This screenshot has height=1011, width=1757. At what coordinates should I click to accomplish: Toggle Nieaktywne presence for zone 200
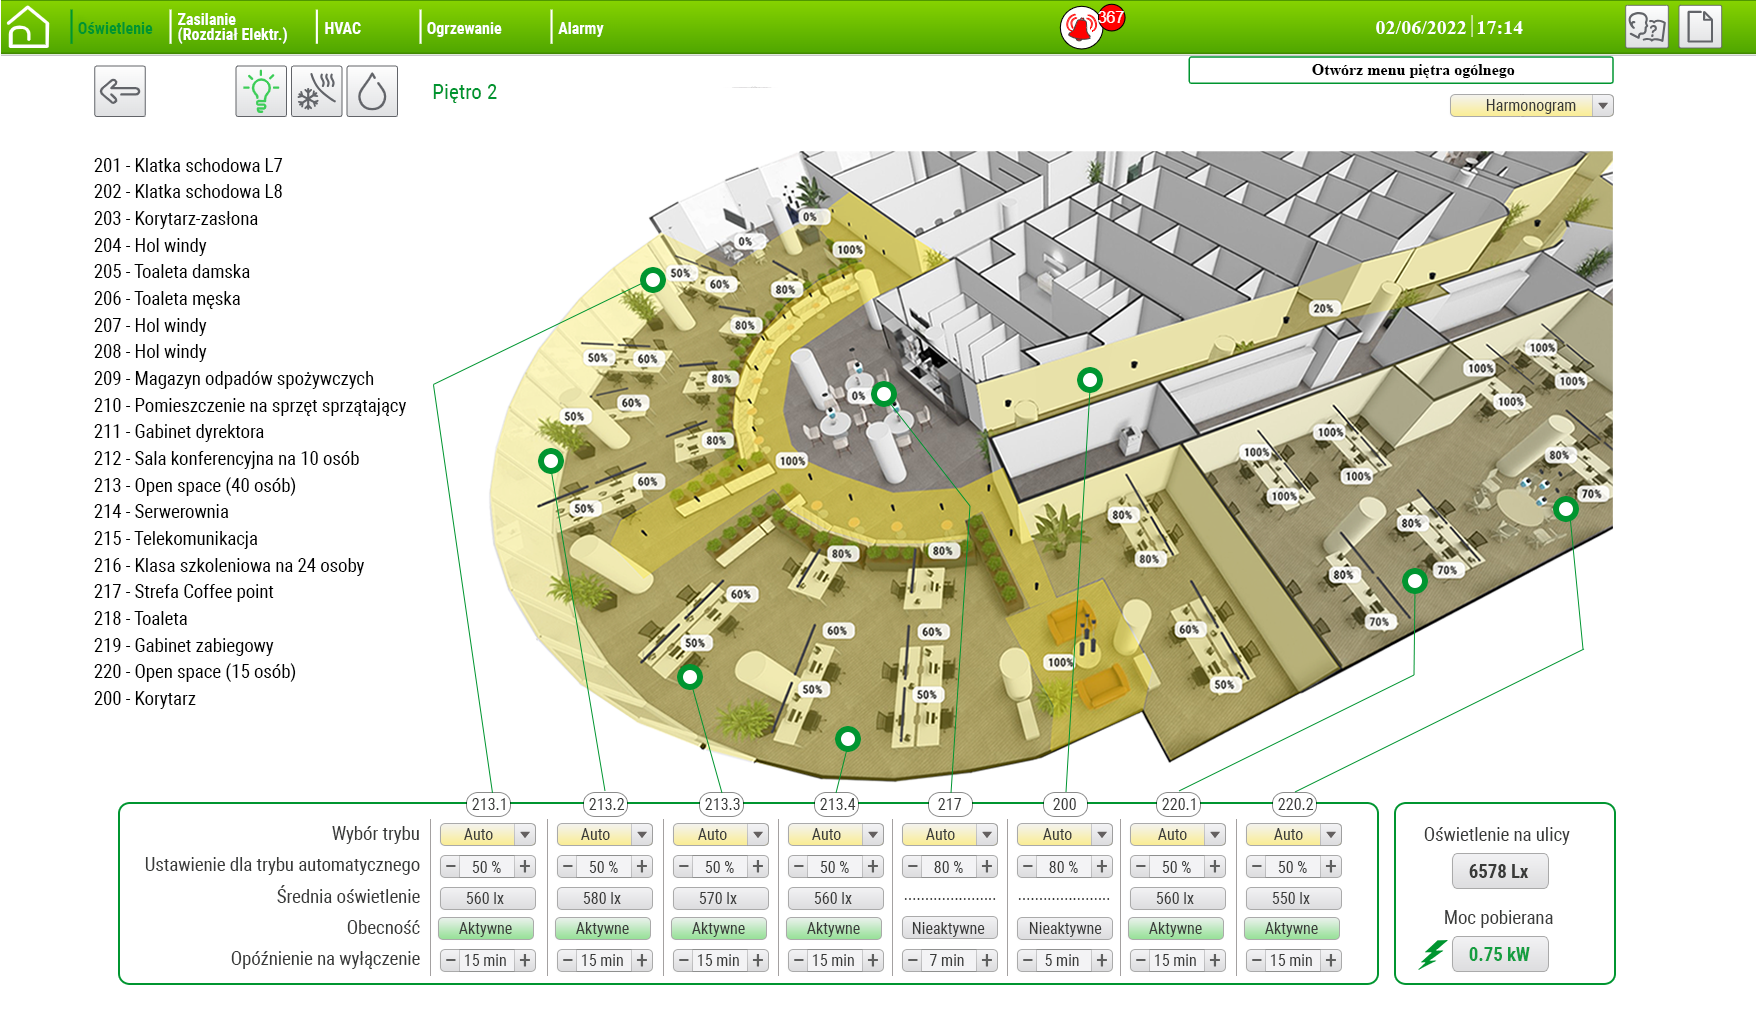[1065, 929]
